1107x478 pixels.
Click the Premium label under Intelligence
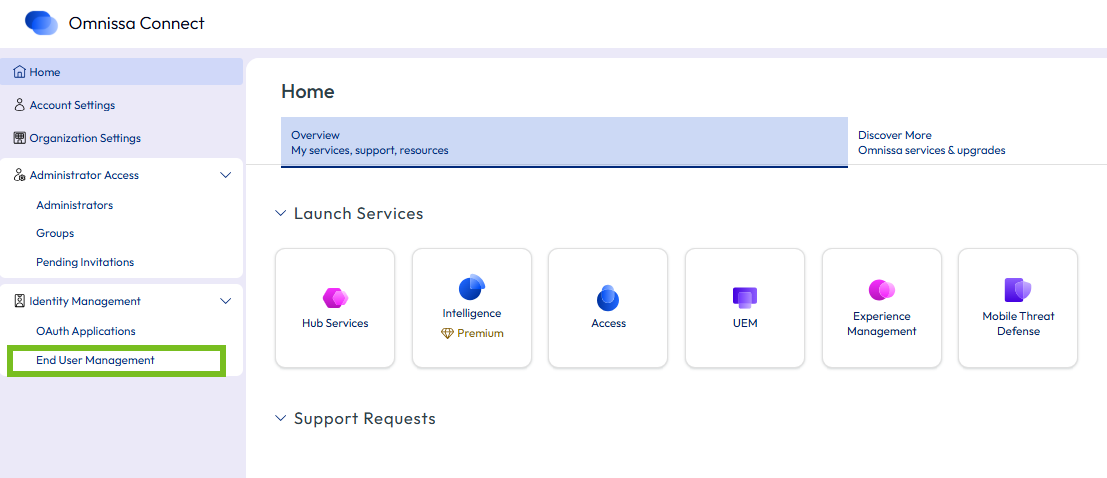(x=480, y=333)
